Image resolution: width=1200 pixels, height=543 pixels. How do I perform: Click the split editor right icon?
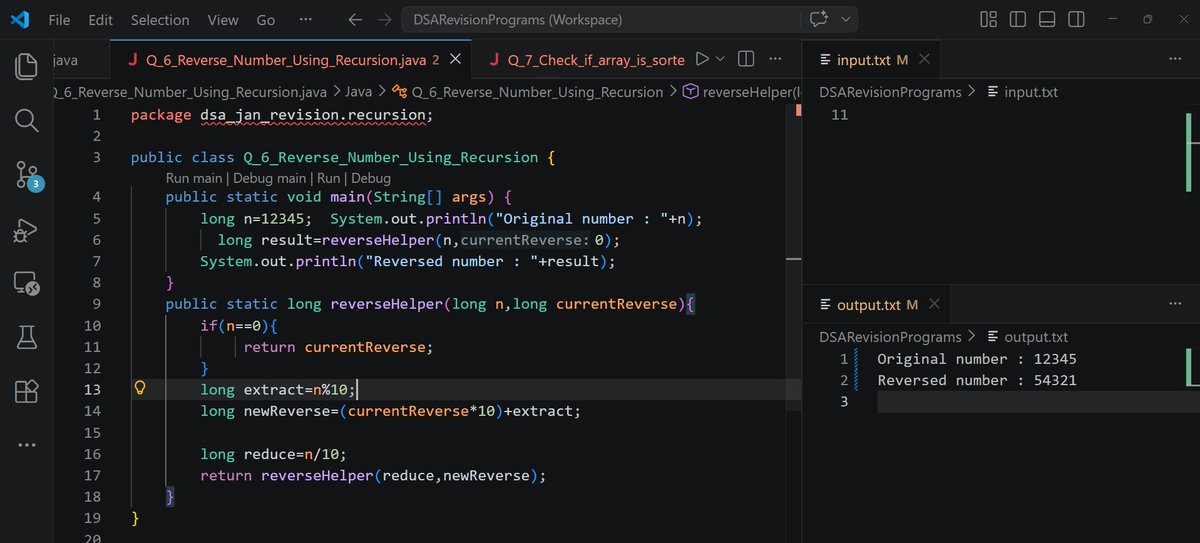(746, 60)
